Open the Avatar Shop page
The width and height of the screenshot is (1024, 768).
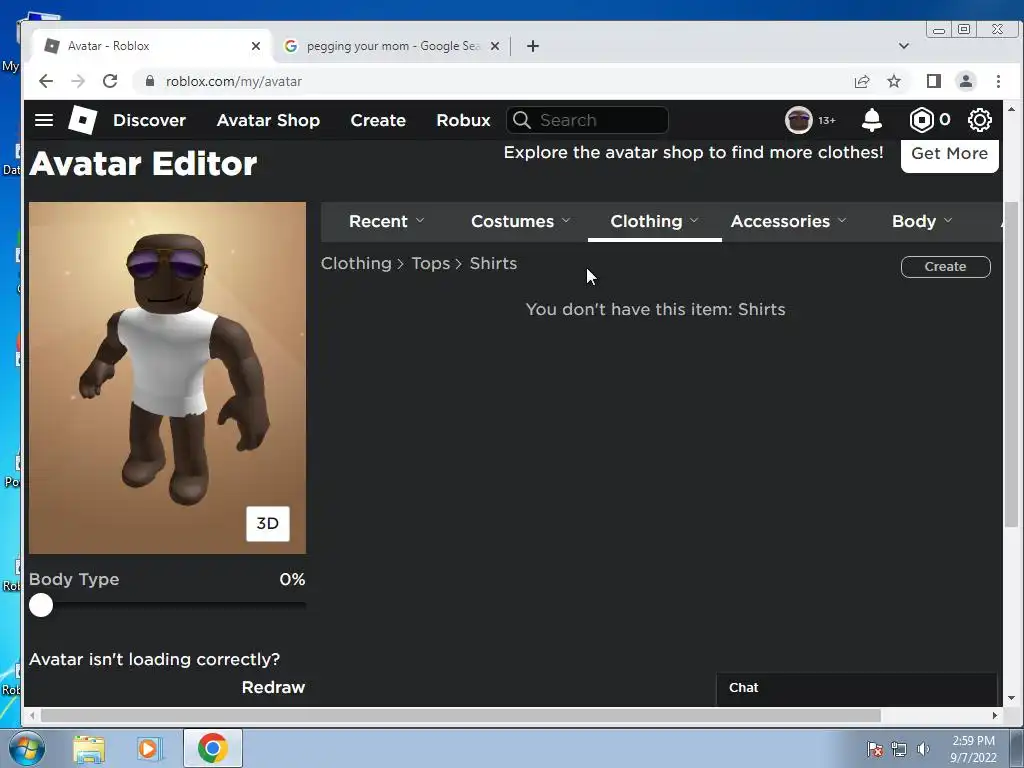pyautogui.click(x=268, y=120)
